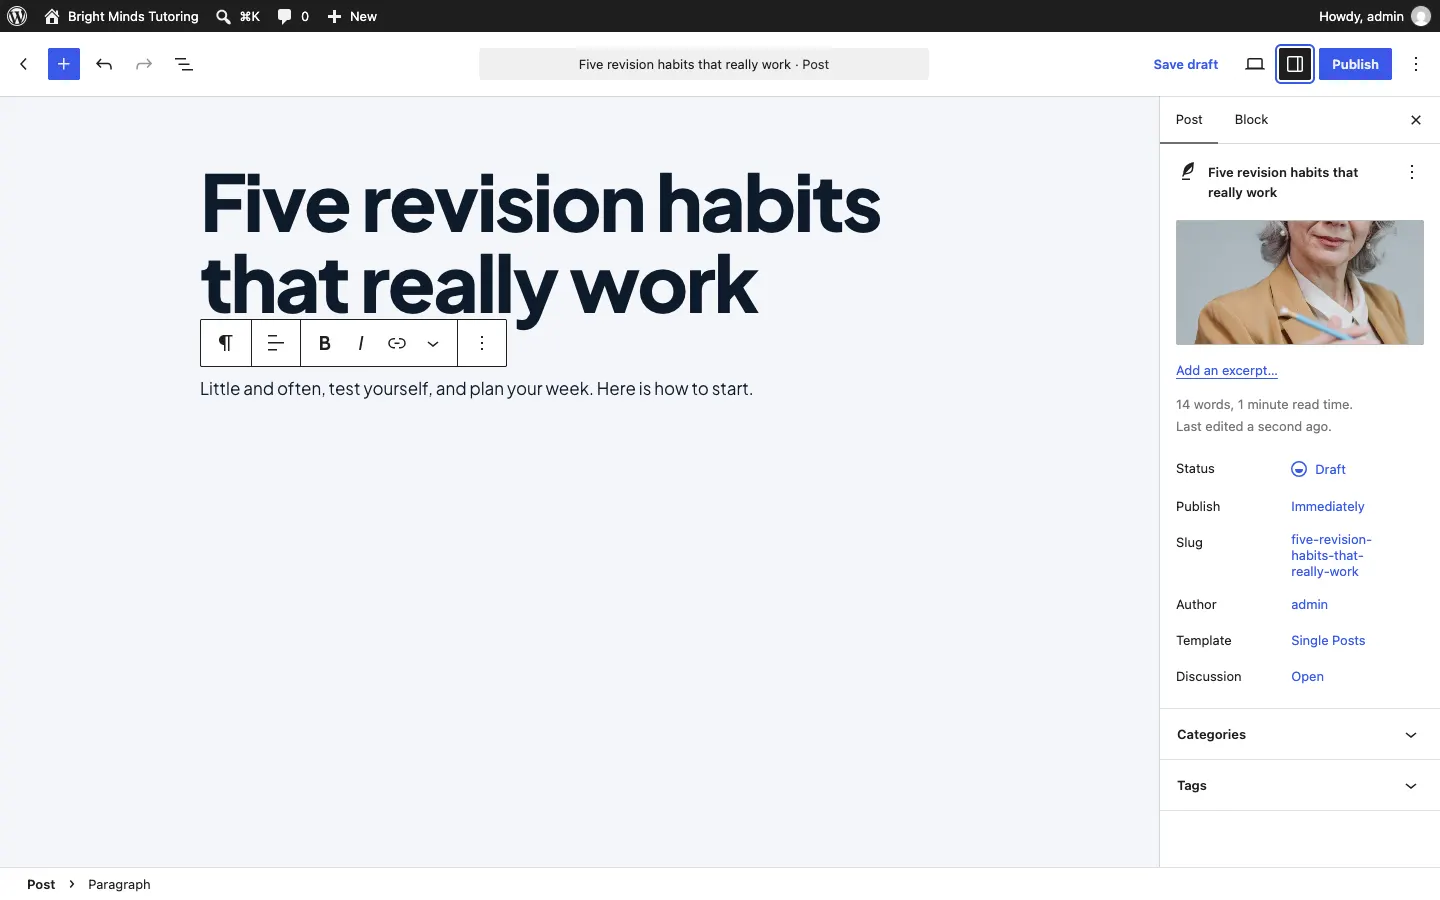Viewport: 1440px width, 900px height.
Task: Click the '14 words, 1 minute read time' text
Action: tap(1264, 405)
